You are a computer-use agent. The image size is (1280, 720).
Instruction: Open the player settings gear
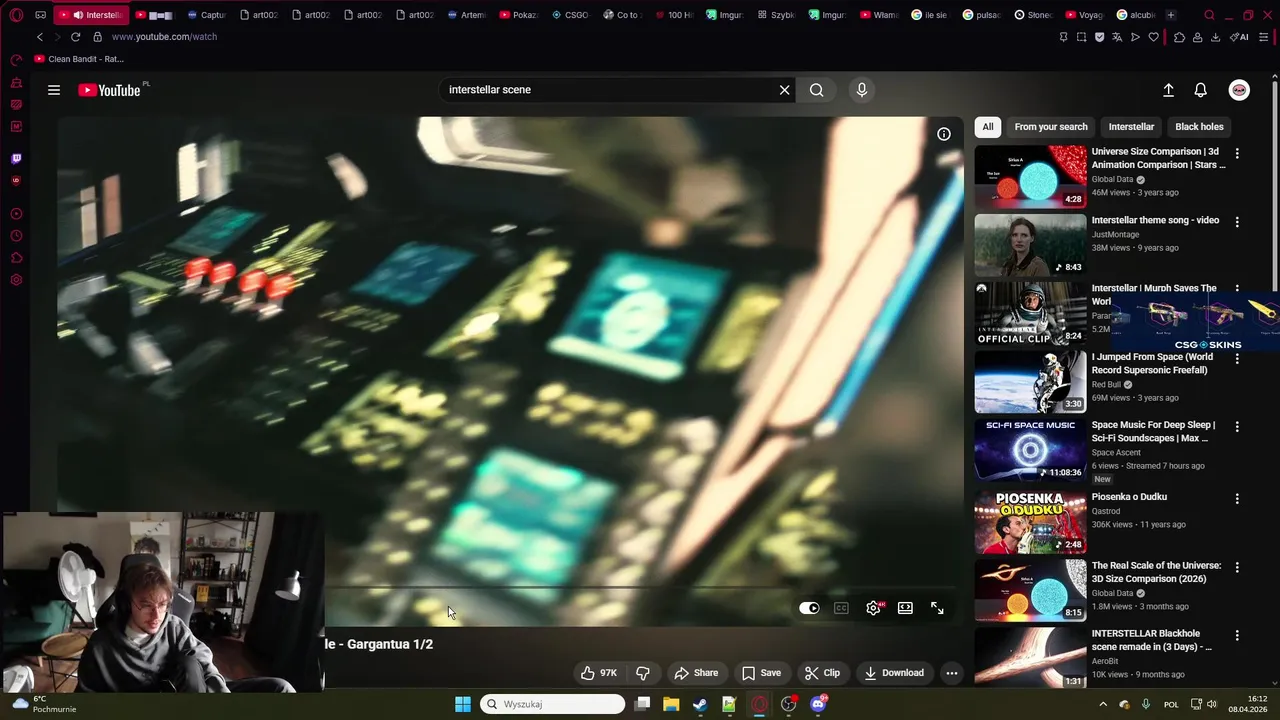point(874,608)
